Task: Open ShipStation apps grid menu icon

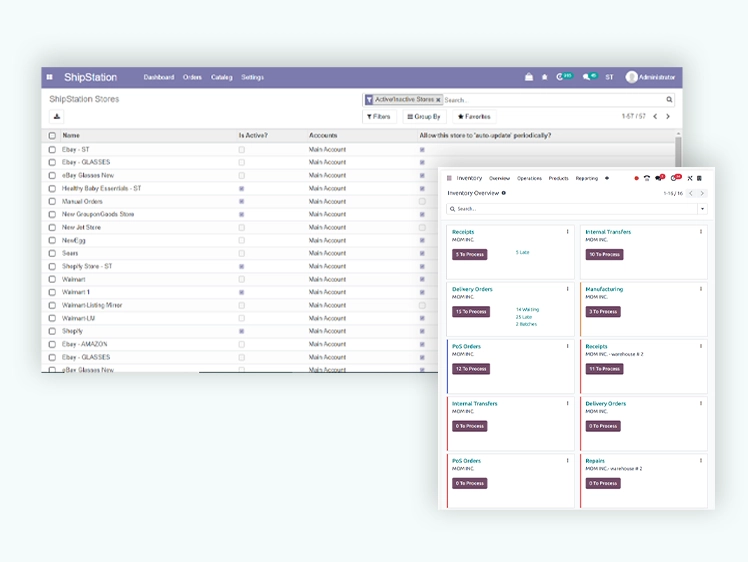Action: click(x=50, y=77)
